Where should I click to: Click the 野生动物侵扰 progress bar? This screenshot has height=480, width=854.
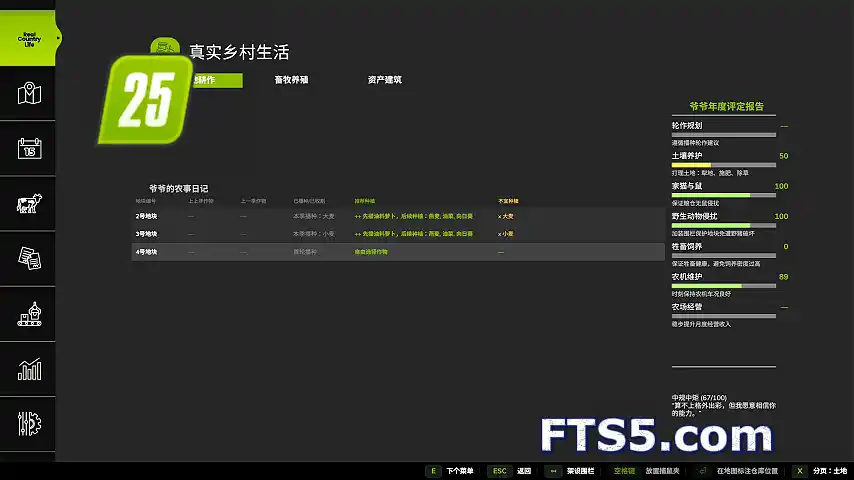(x=723, y=225)
